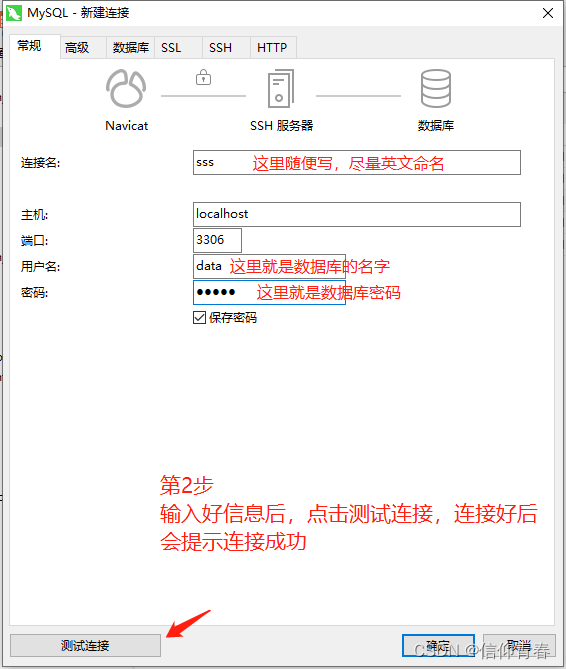Click the MySQL - 新建连接 title text
The height and width of the screenshot is (669, 566).
[x=78, y=13]
